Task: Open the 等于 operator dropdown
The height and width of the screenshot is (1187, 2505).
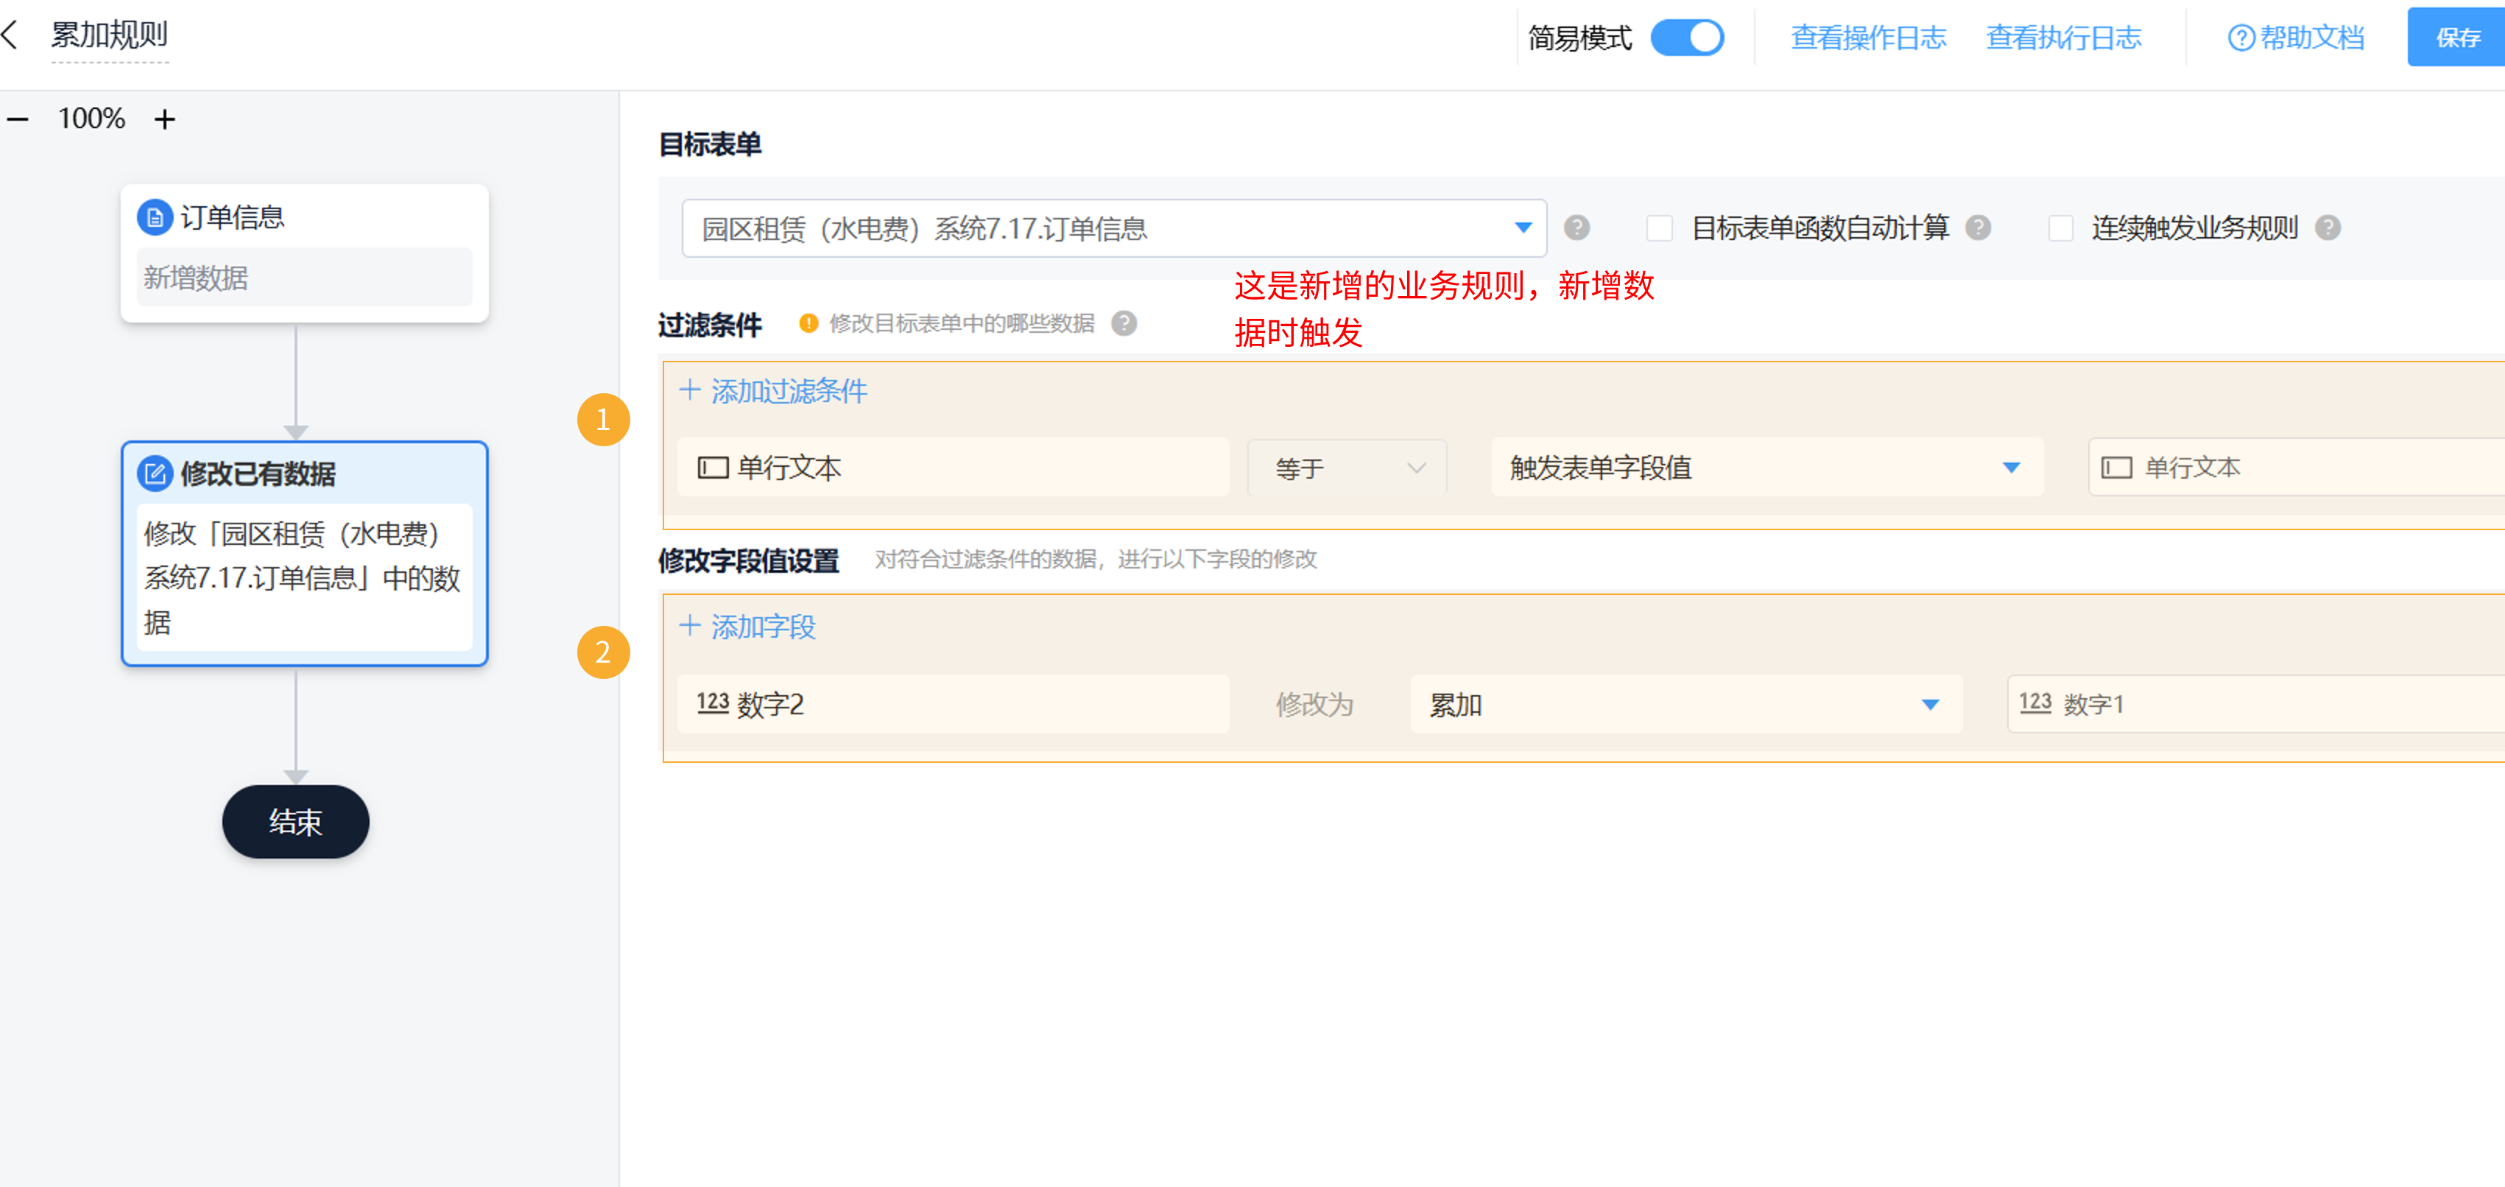Action: (x=1347, y=467)
